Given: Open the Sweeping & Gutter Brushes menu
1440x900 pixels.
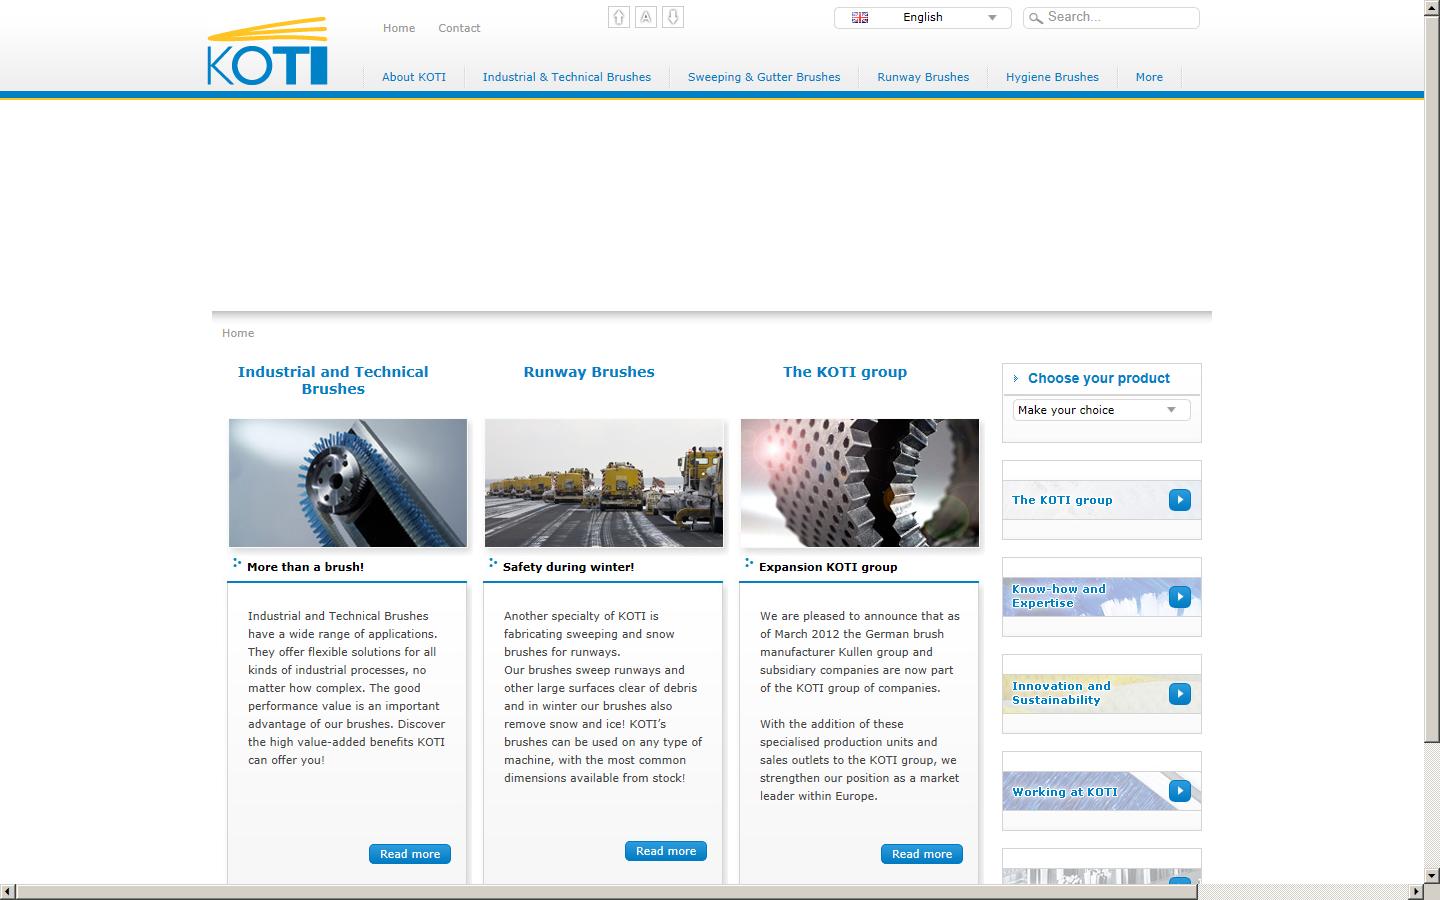Looking at the screenshot, I should pyautogui.click(x=764, y=77).
